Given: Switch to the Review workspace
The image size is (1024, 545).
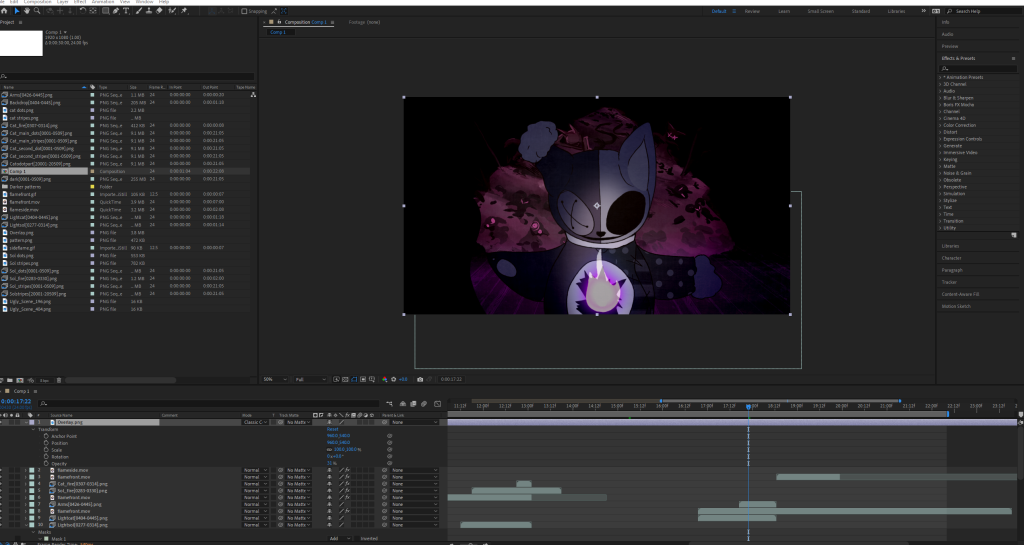Looking at the screenshot, I should coord(752,11).
